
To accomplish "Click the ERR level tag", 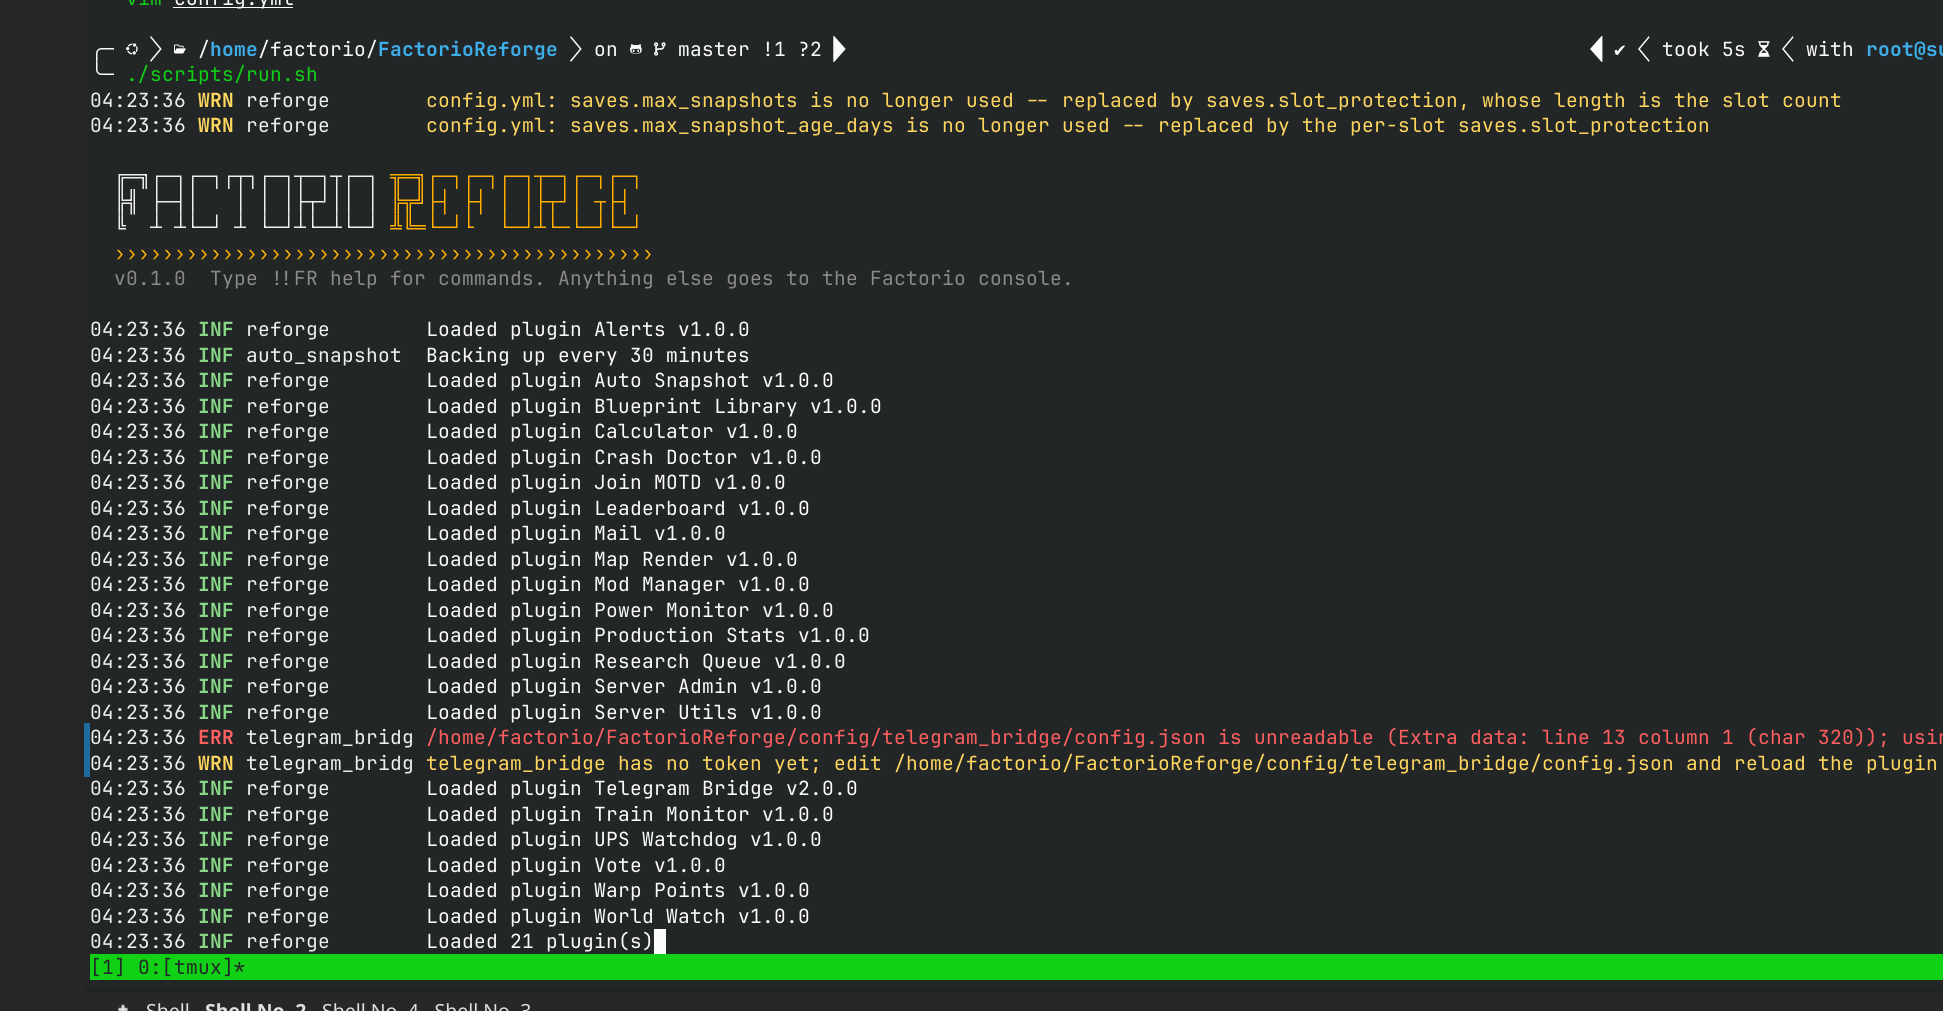I will tap(215, 738).
